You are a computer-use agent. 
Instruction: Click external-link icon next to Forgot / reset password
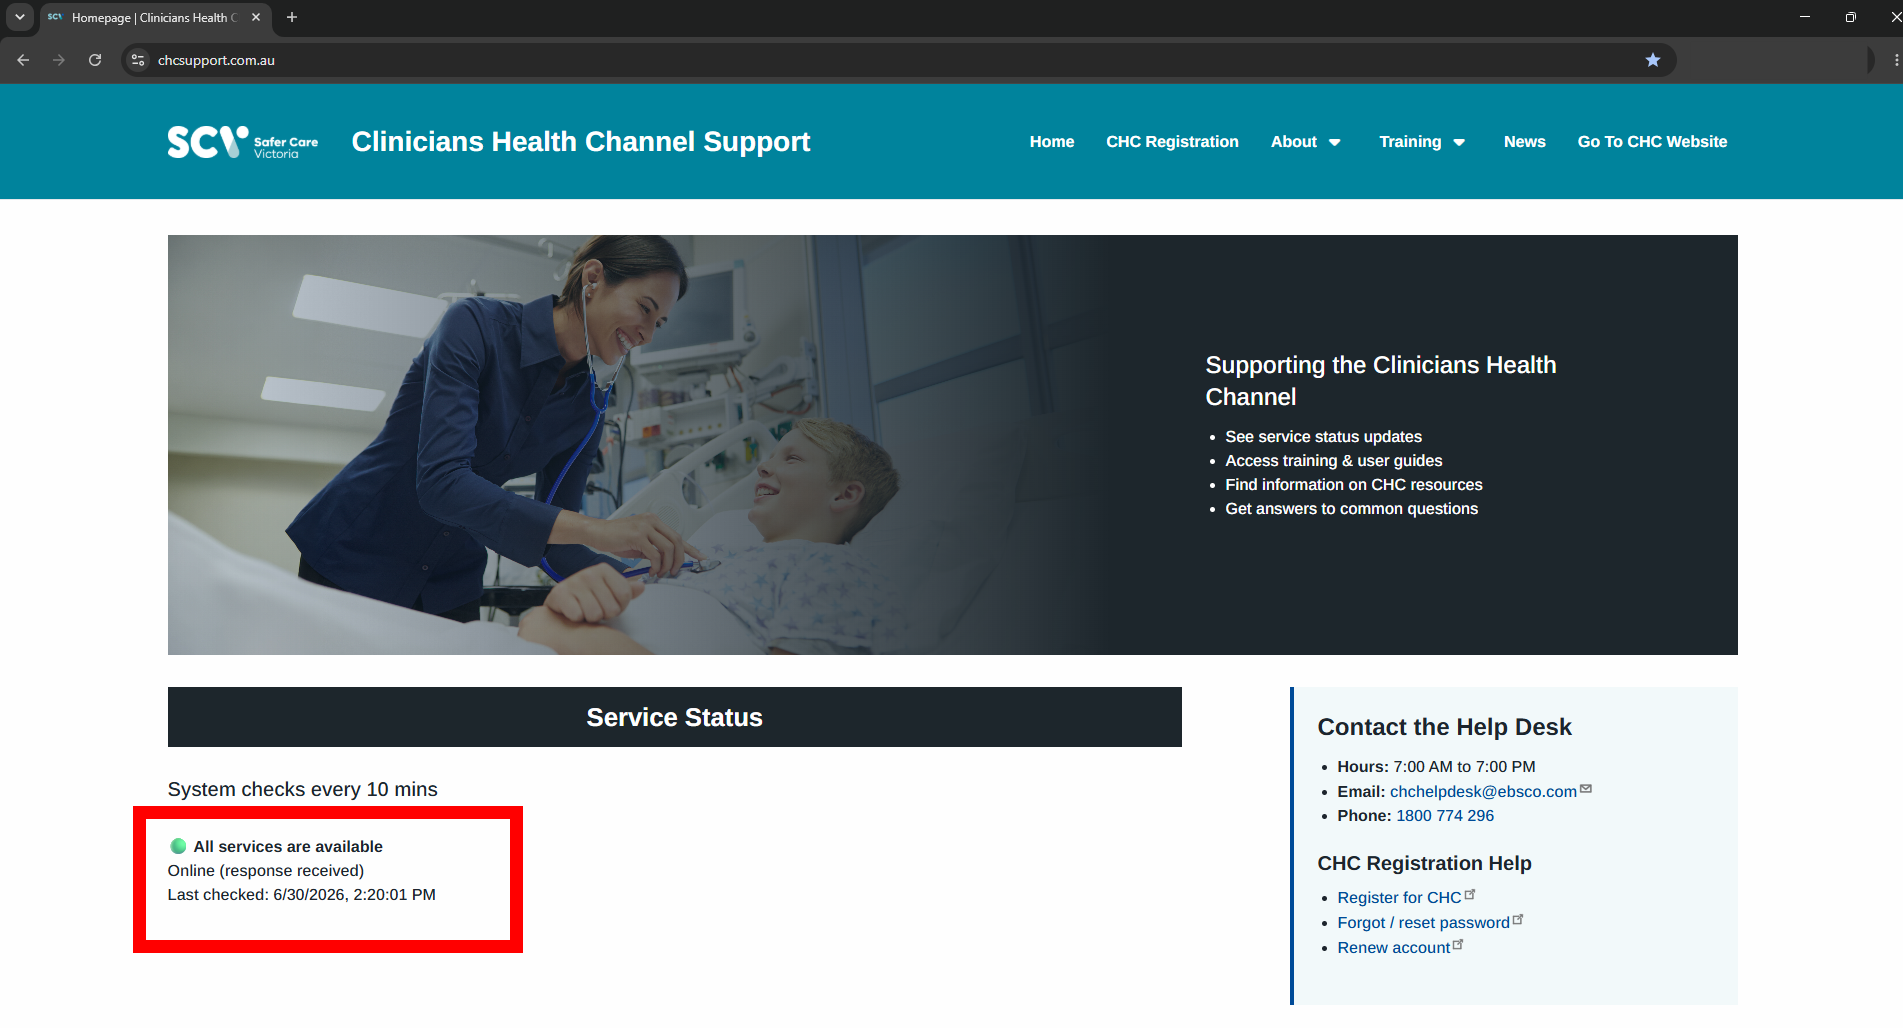[1518, 920]
